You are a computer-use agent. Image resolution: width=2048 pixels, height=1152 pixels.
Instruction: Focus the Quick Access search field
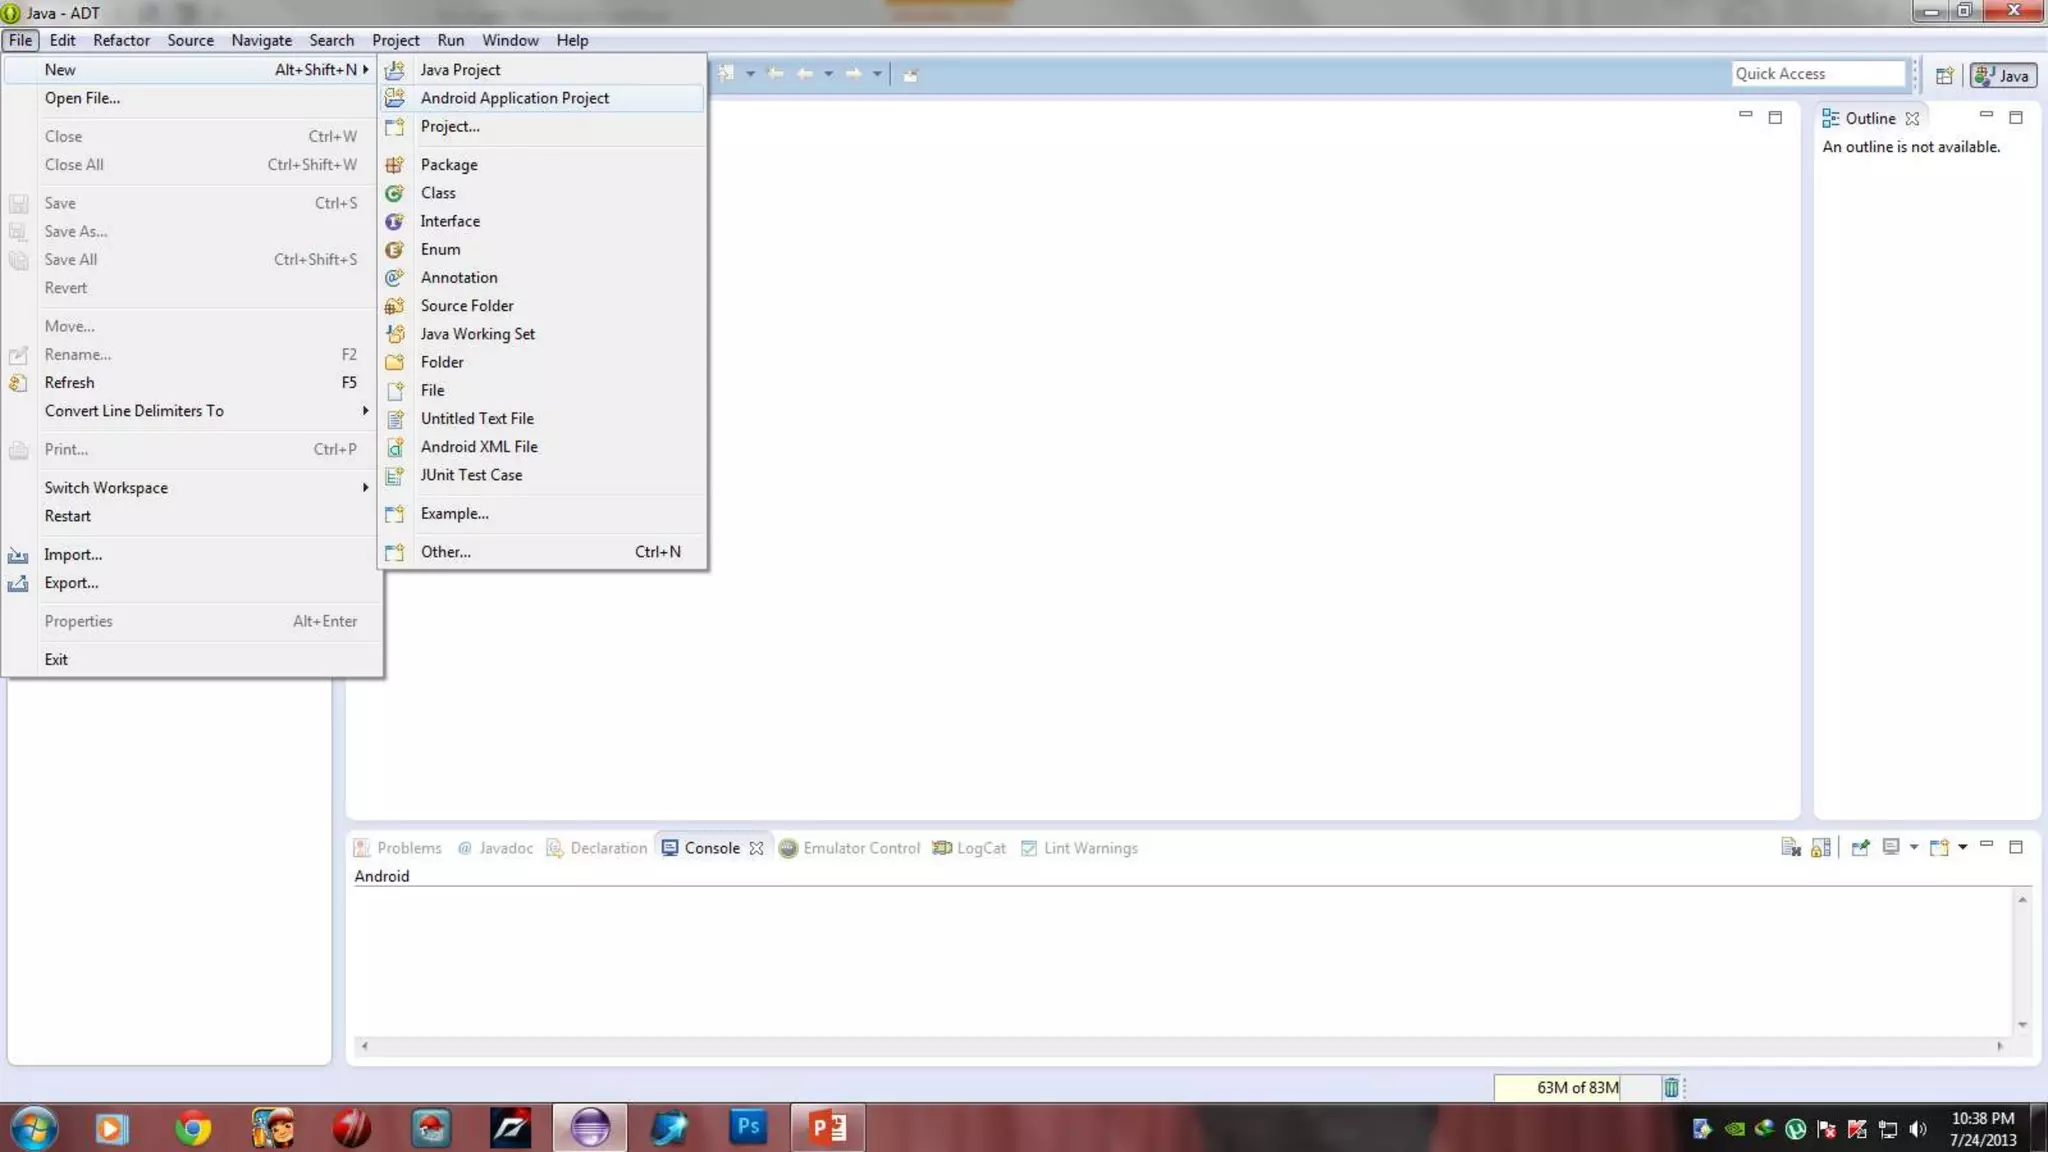pos(1817,74)
